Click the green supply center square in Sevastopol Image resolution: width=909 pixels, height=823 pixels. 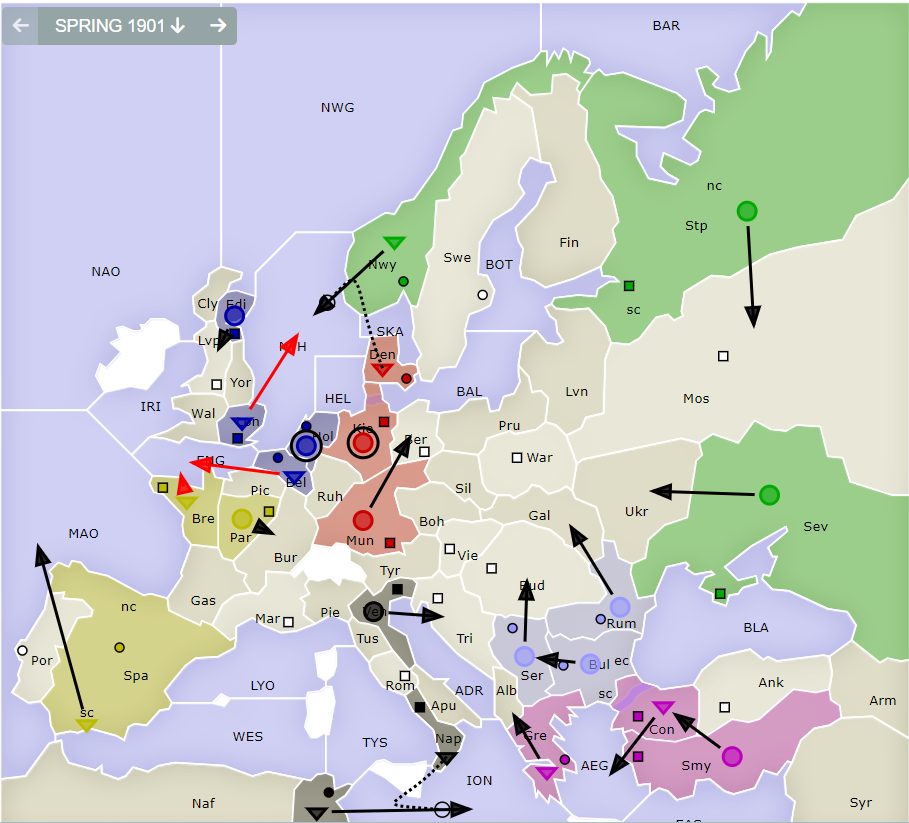(x=720, y=593)
